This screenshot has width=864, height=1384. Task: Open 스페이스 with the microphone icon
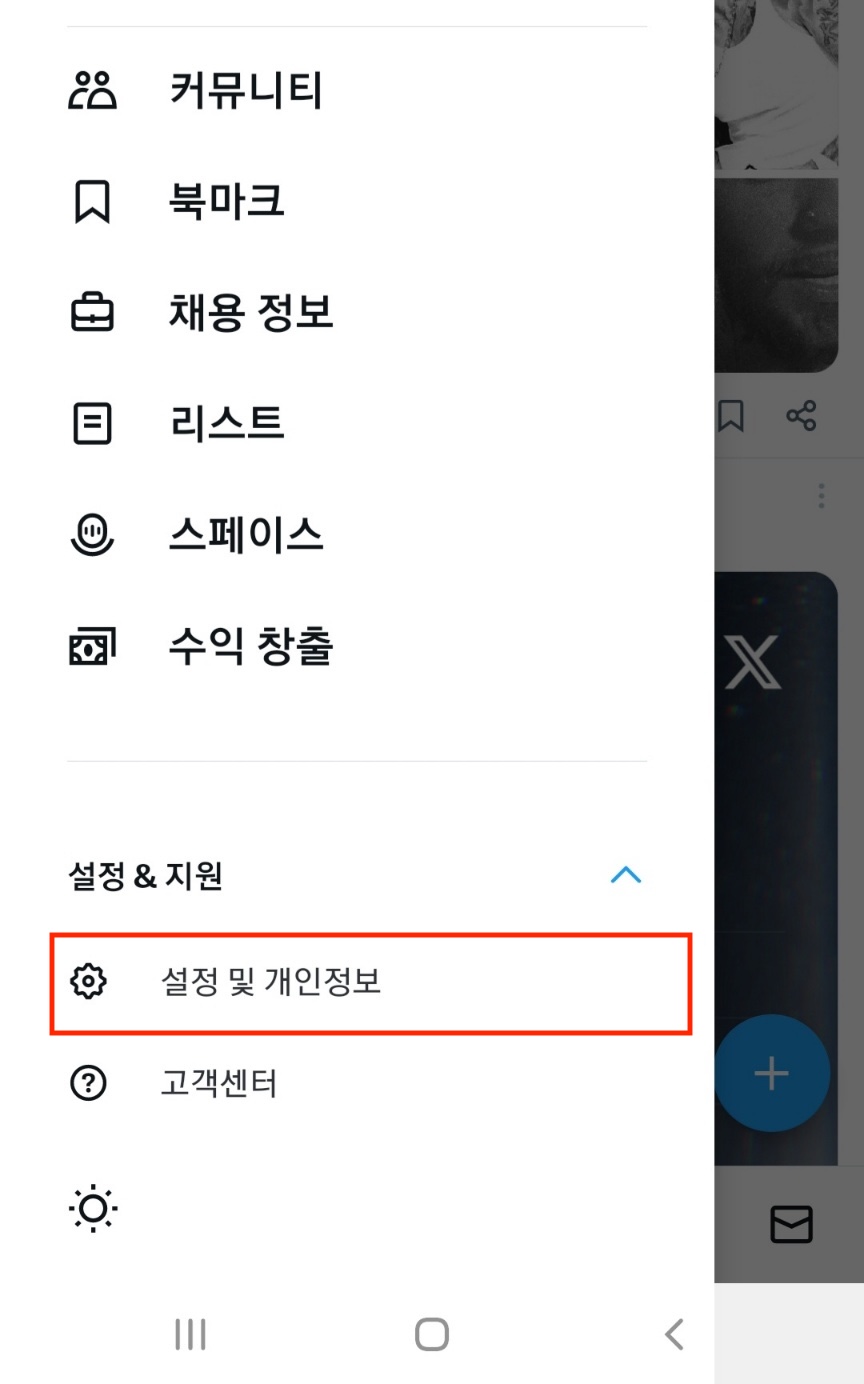click(x=92, y=535)
